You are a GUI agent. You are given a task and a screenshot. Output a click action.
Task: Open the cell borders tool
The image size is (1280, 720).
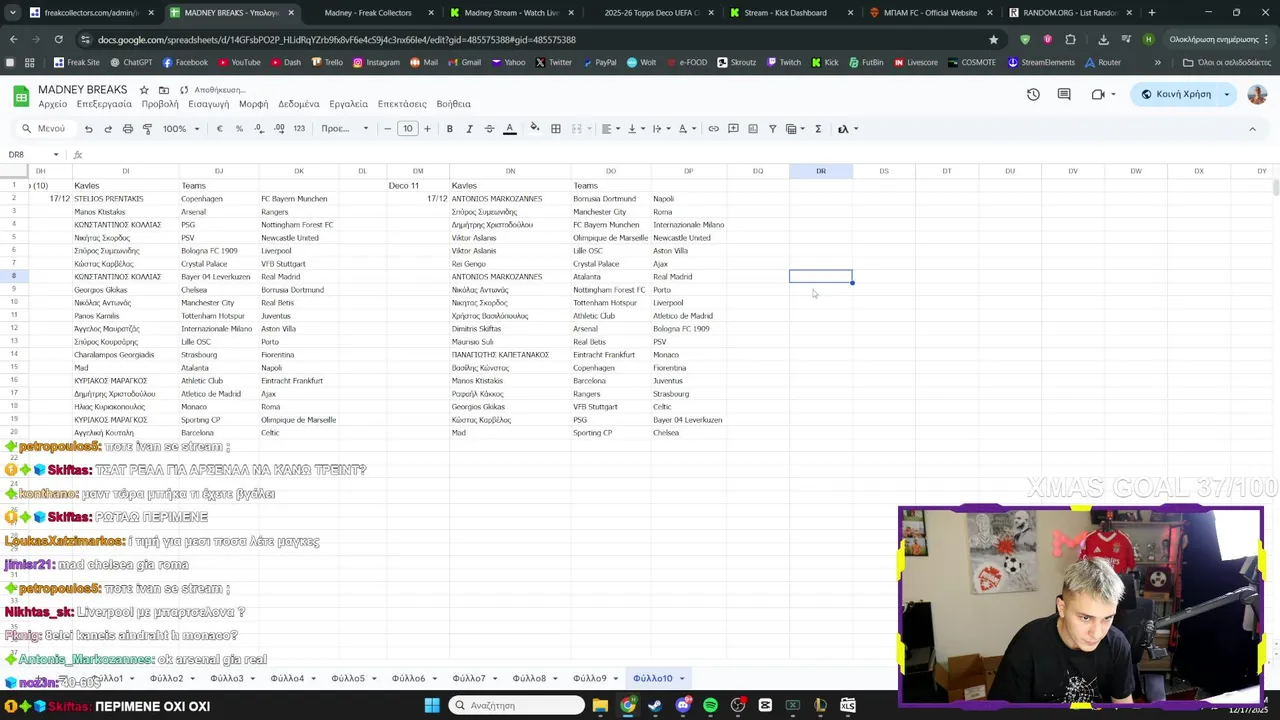point(556,129)
